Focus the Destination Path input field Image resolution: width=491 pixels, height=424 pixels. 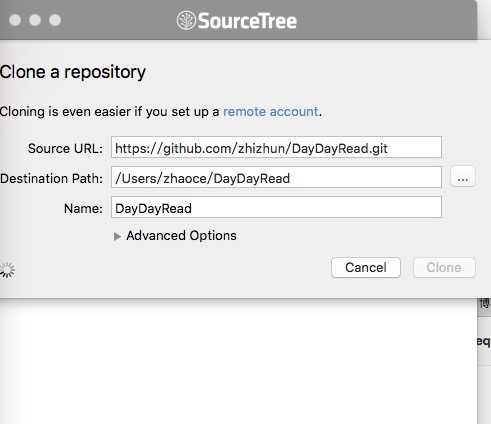pos(276,177)
